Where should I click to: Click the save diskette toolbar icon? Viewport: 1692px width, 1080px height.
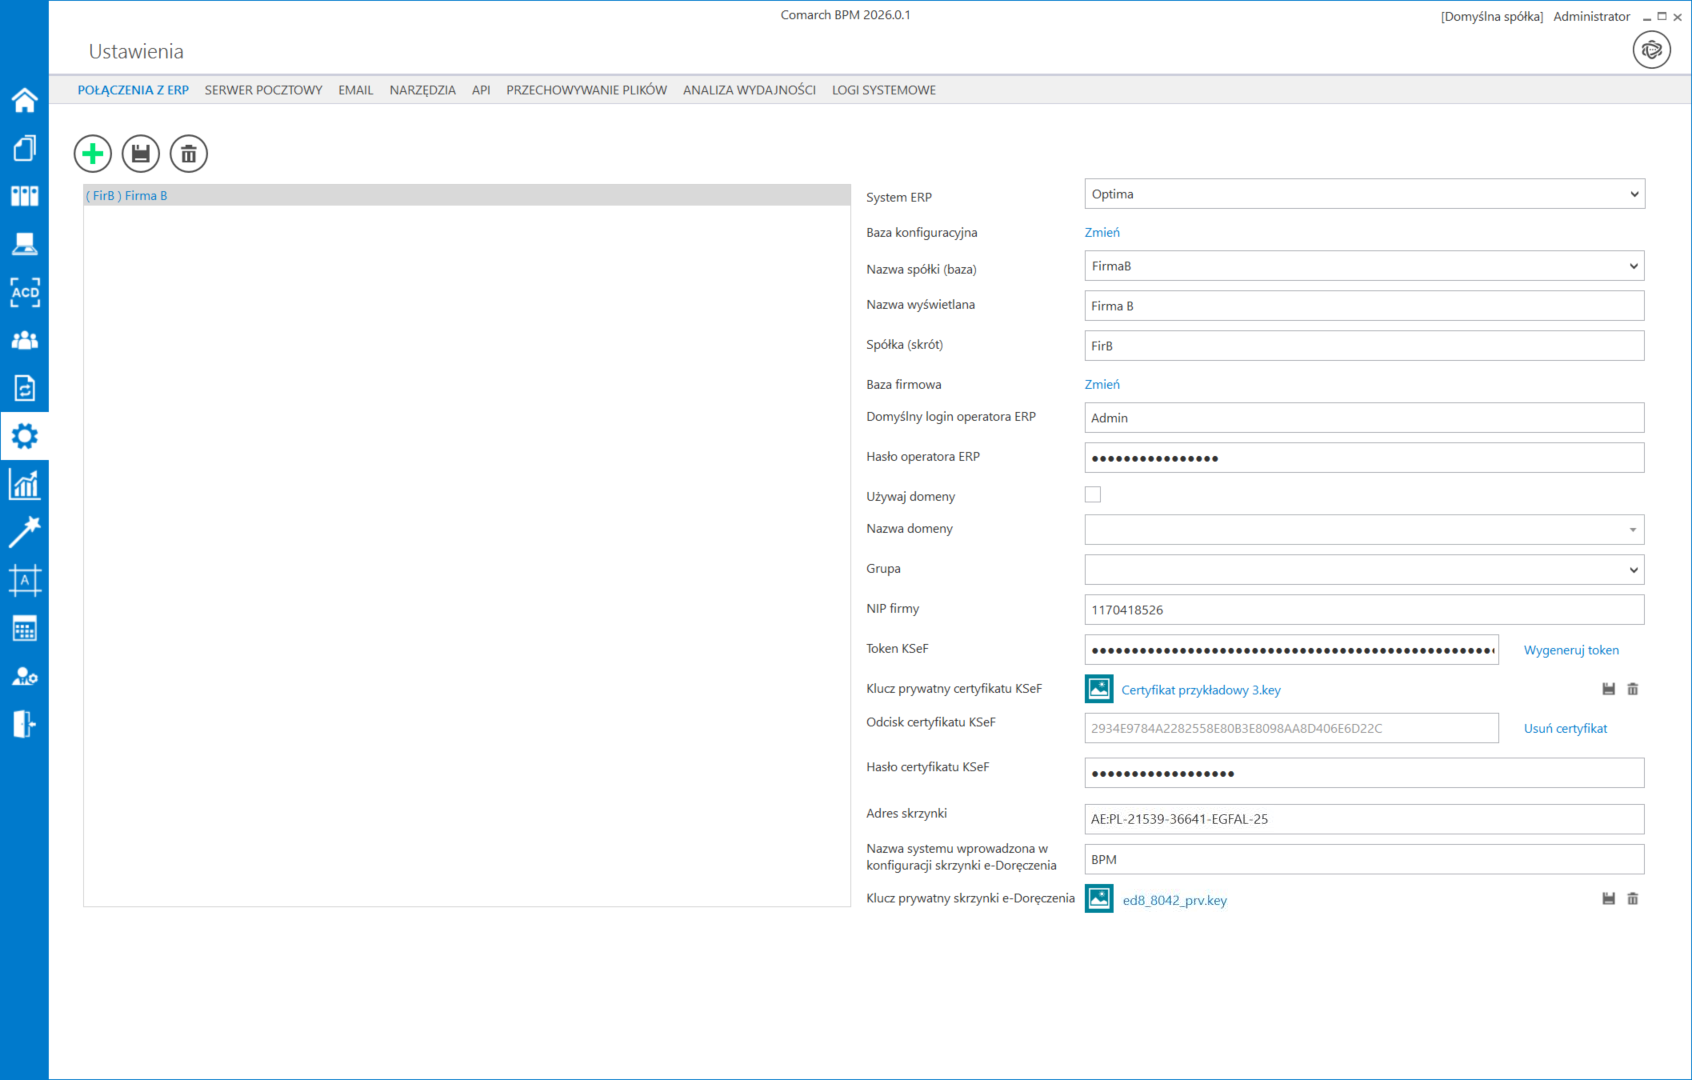(x=141, y=154)
